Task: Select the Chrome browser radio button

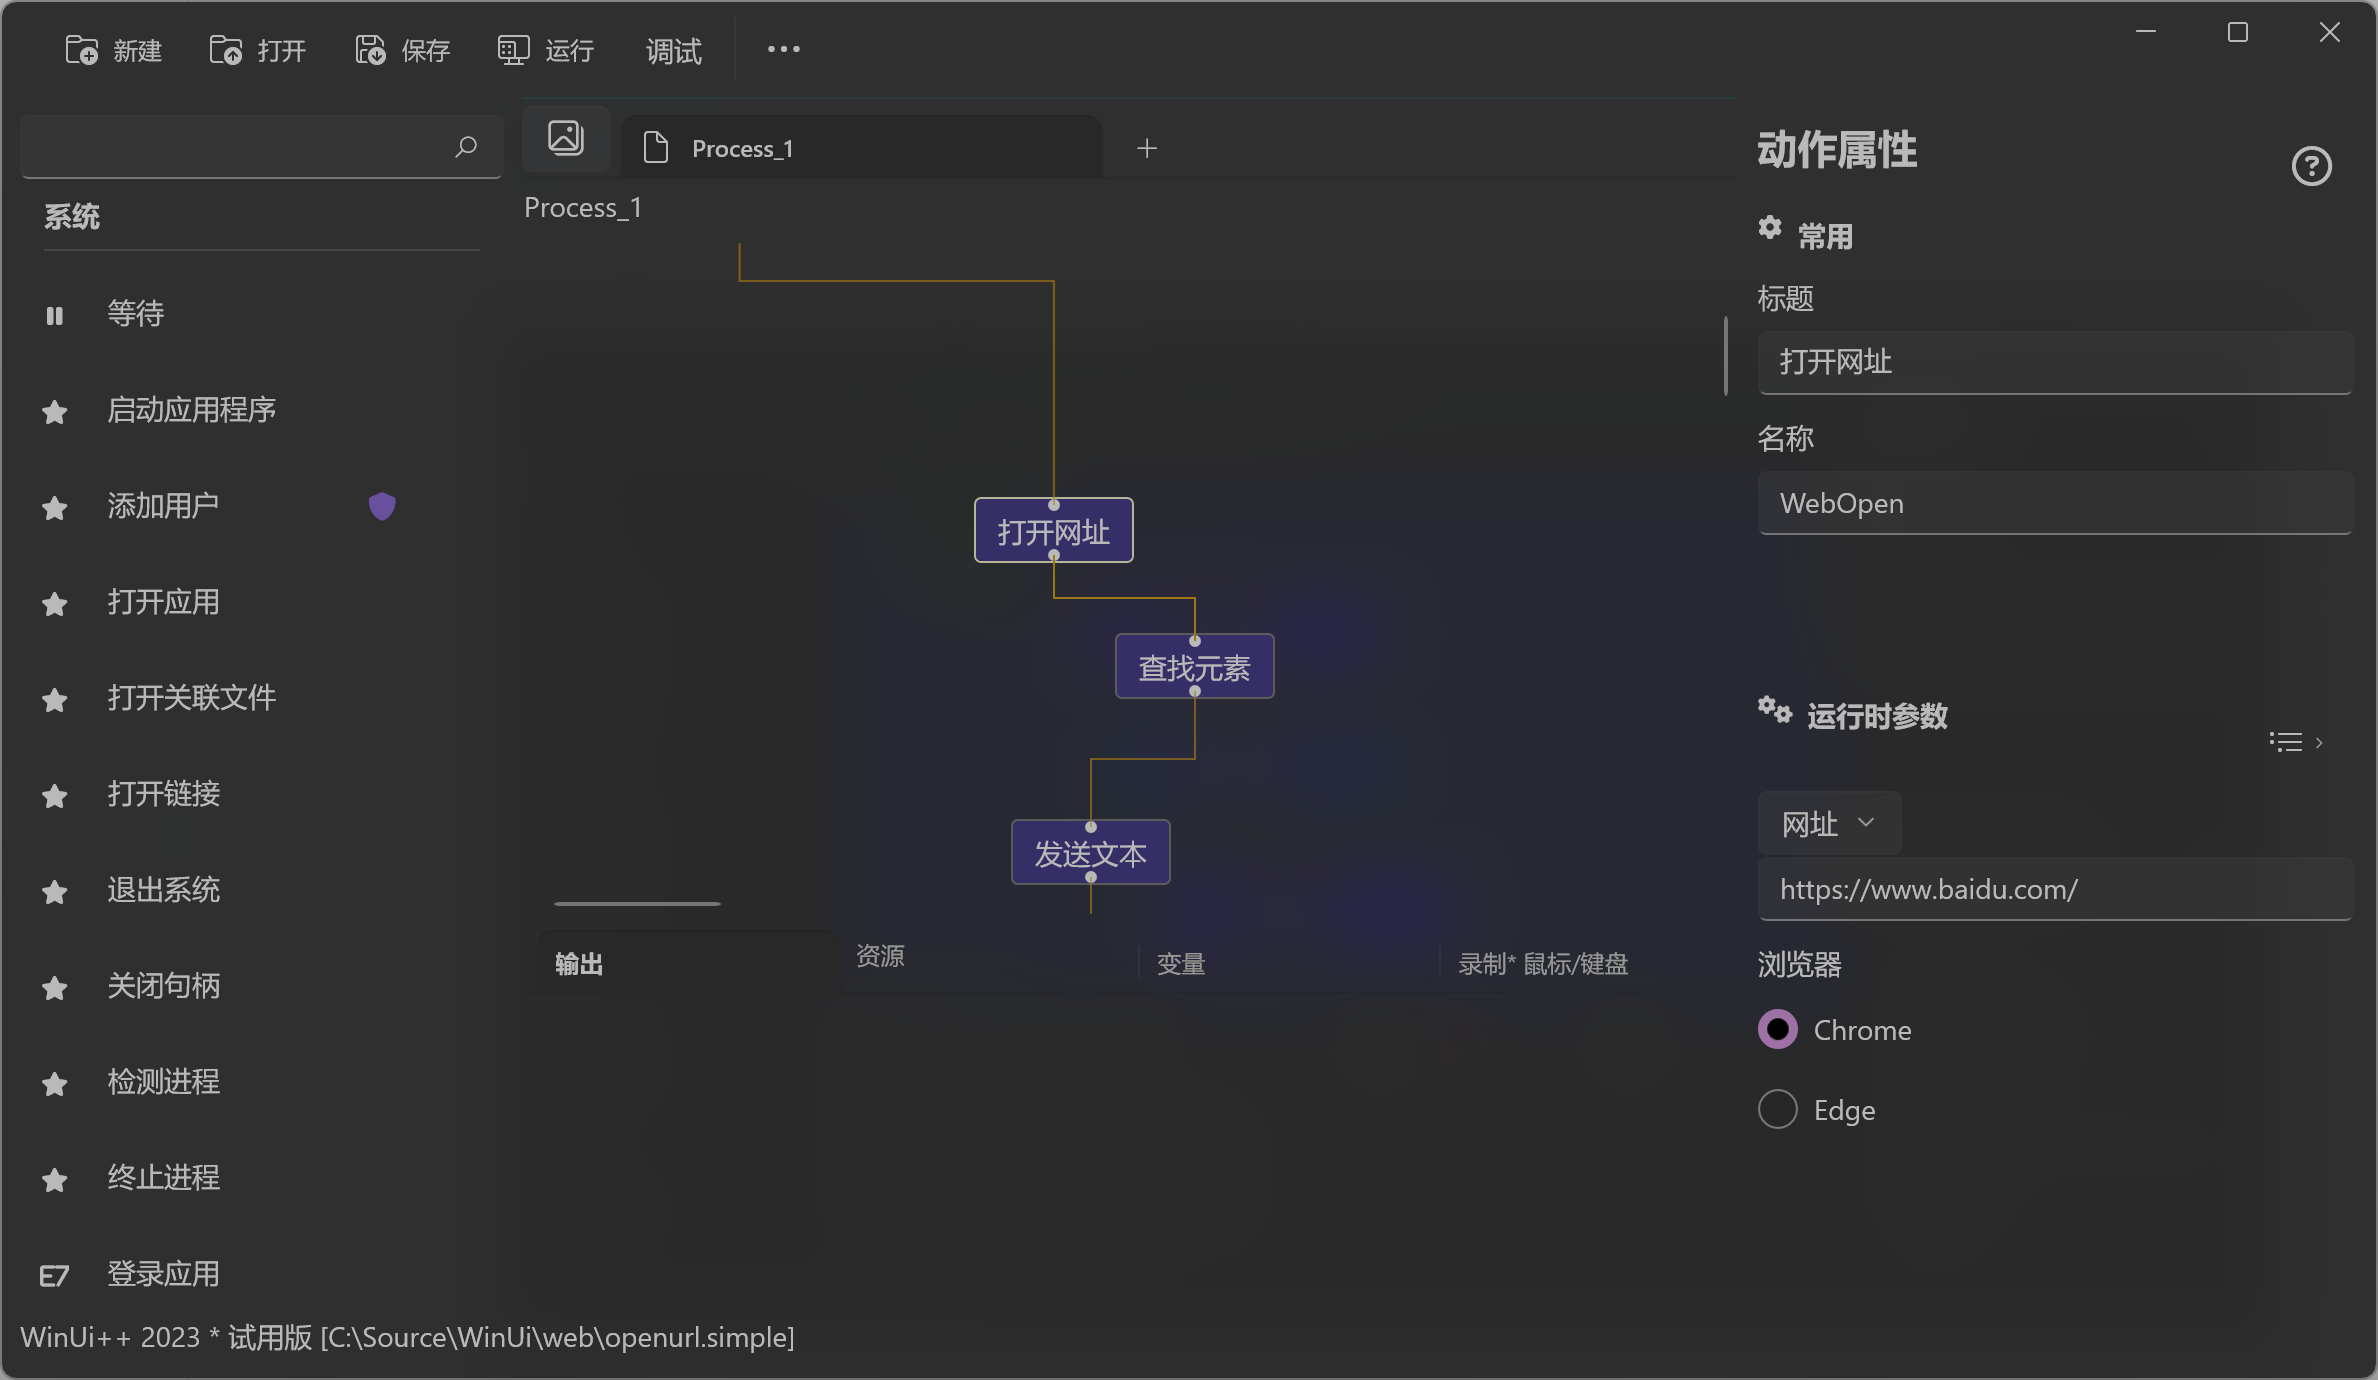Action: (x=1777, y=1029)
